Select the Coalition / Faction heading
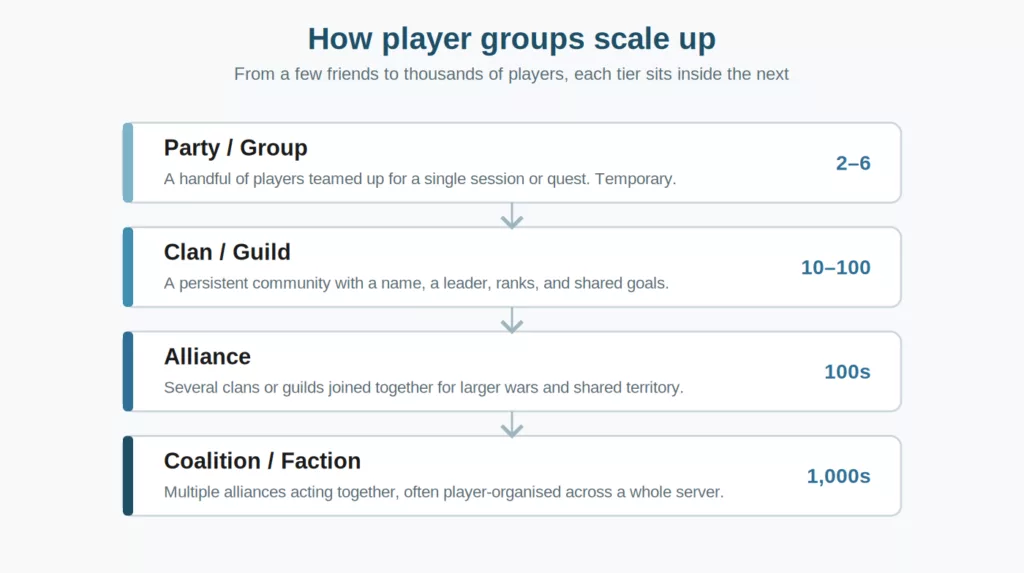 coord(262,461)
